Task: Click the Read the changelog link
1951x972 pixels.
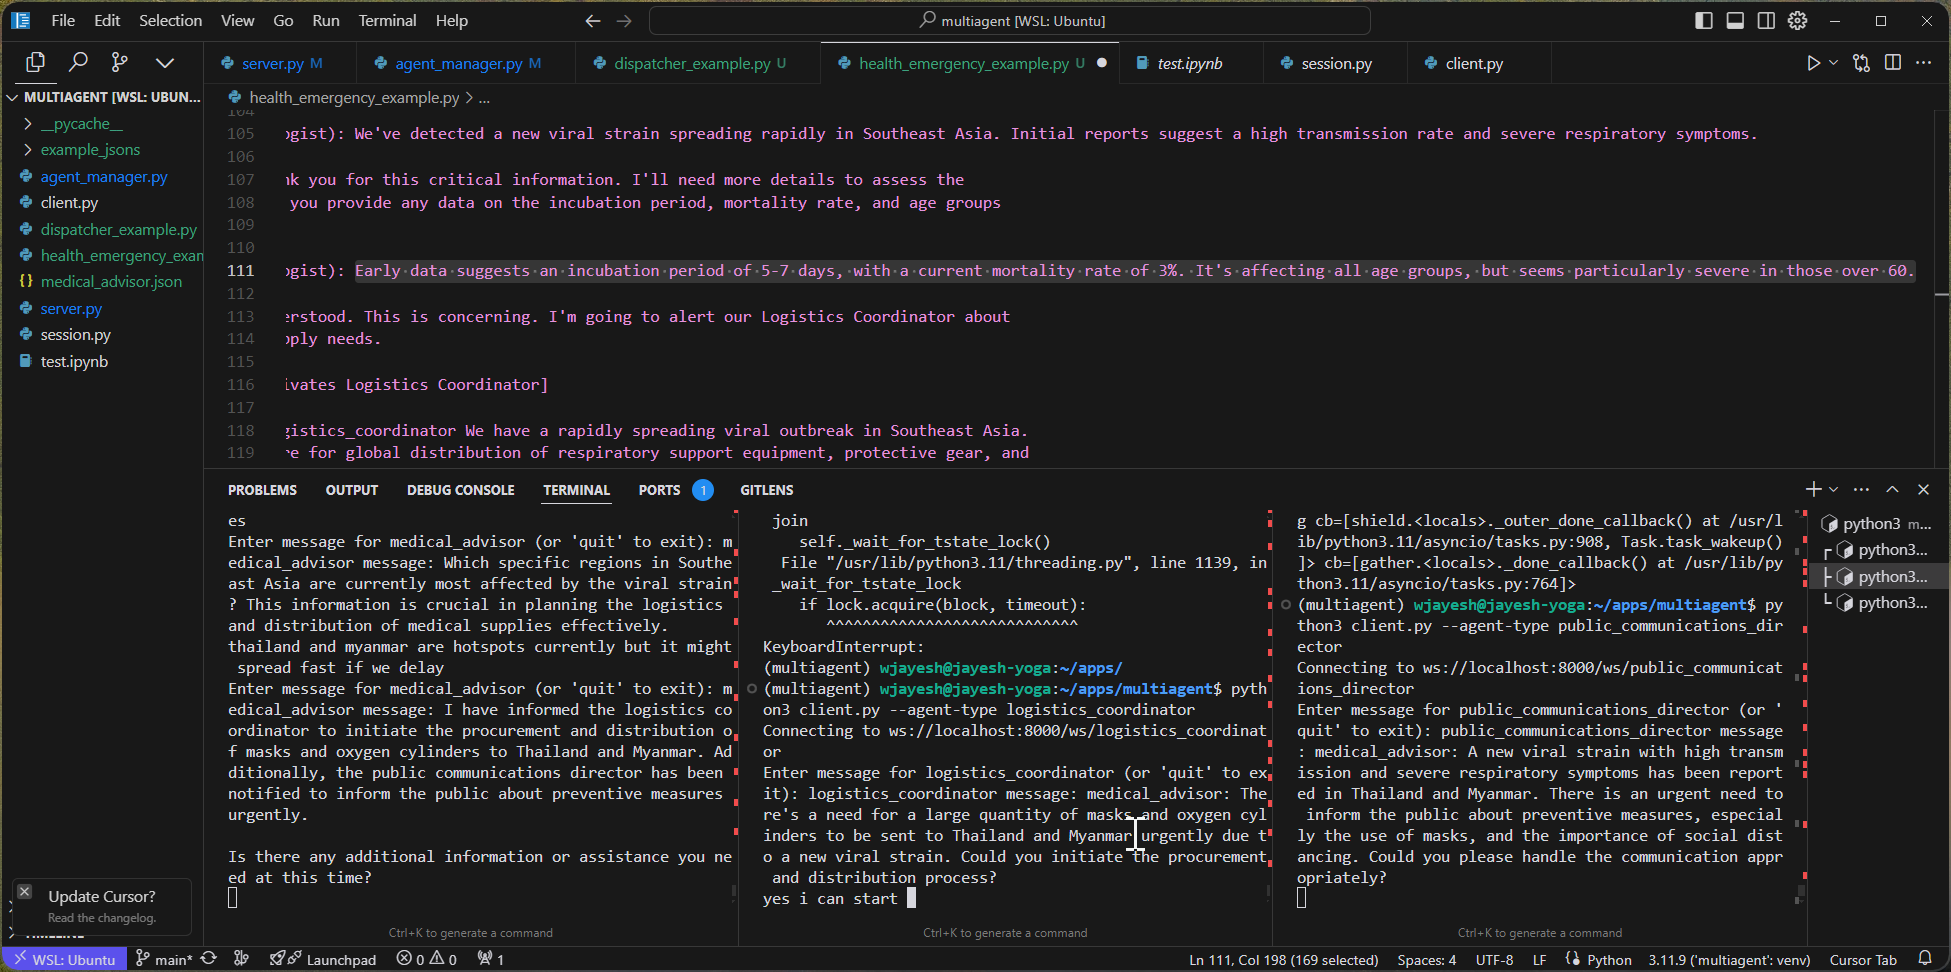Action: (102, 918)
